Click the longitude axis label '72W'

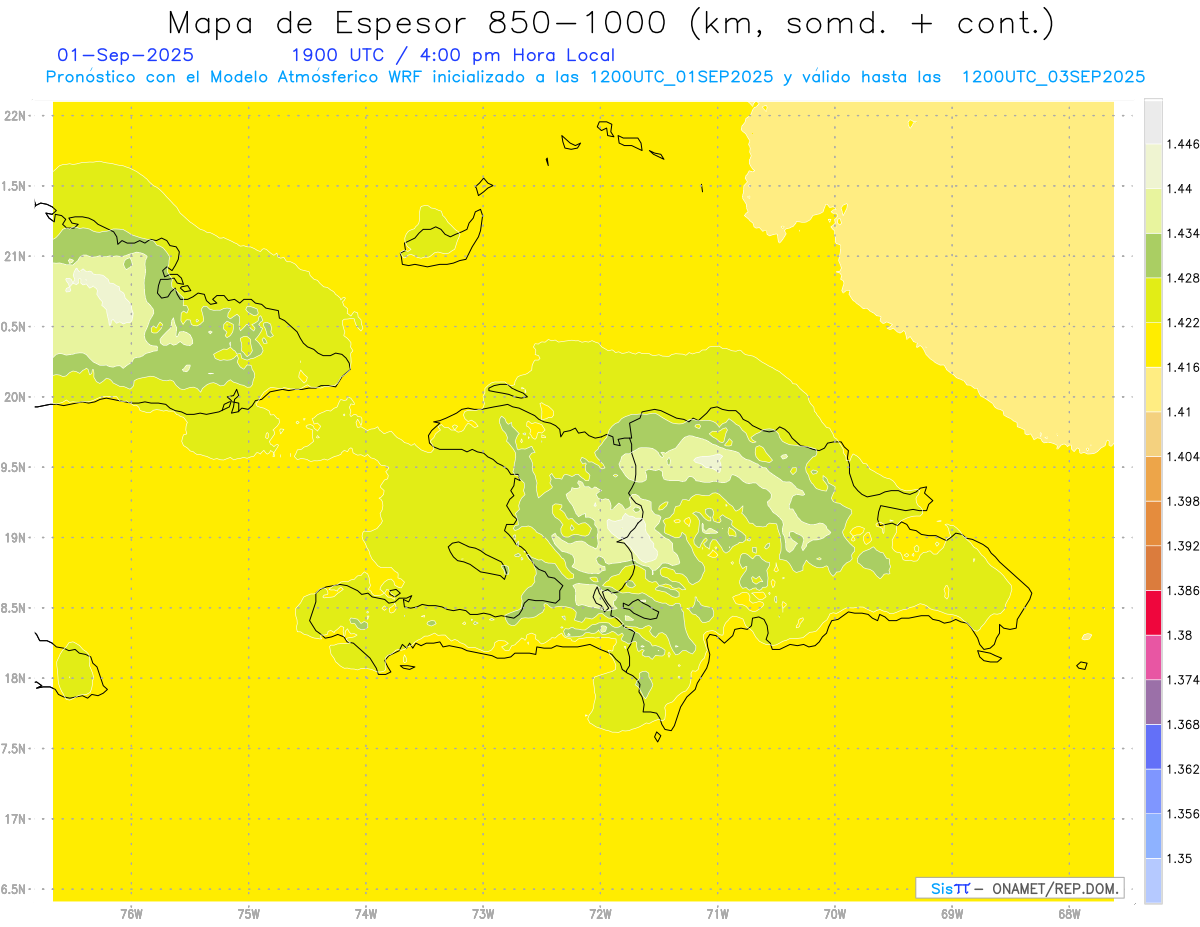(x=600, y=913)
